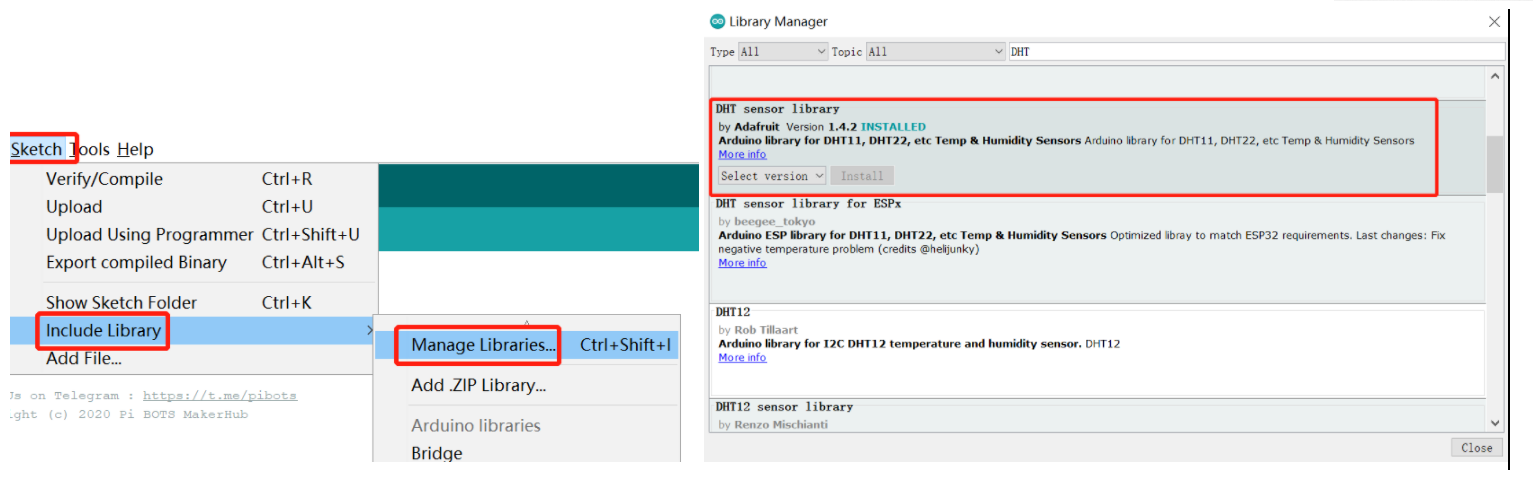Open the Select version dropdown
This screenshot has width=1533, height=489.
pos(772,176)
